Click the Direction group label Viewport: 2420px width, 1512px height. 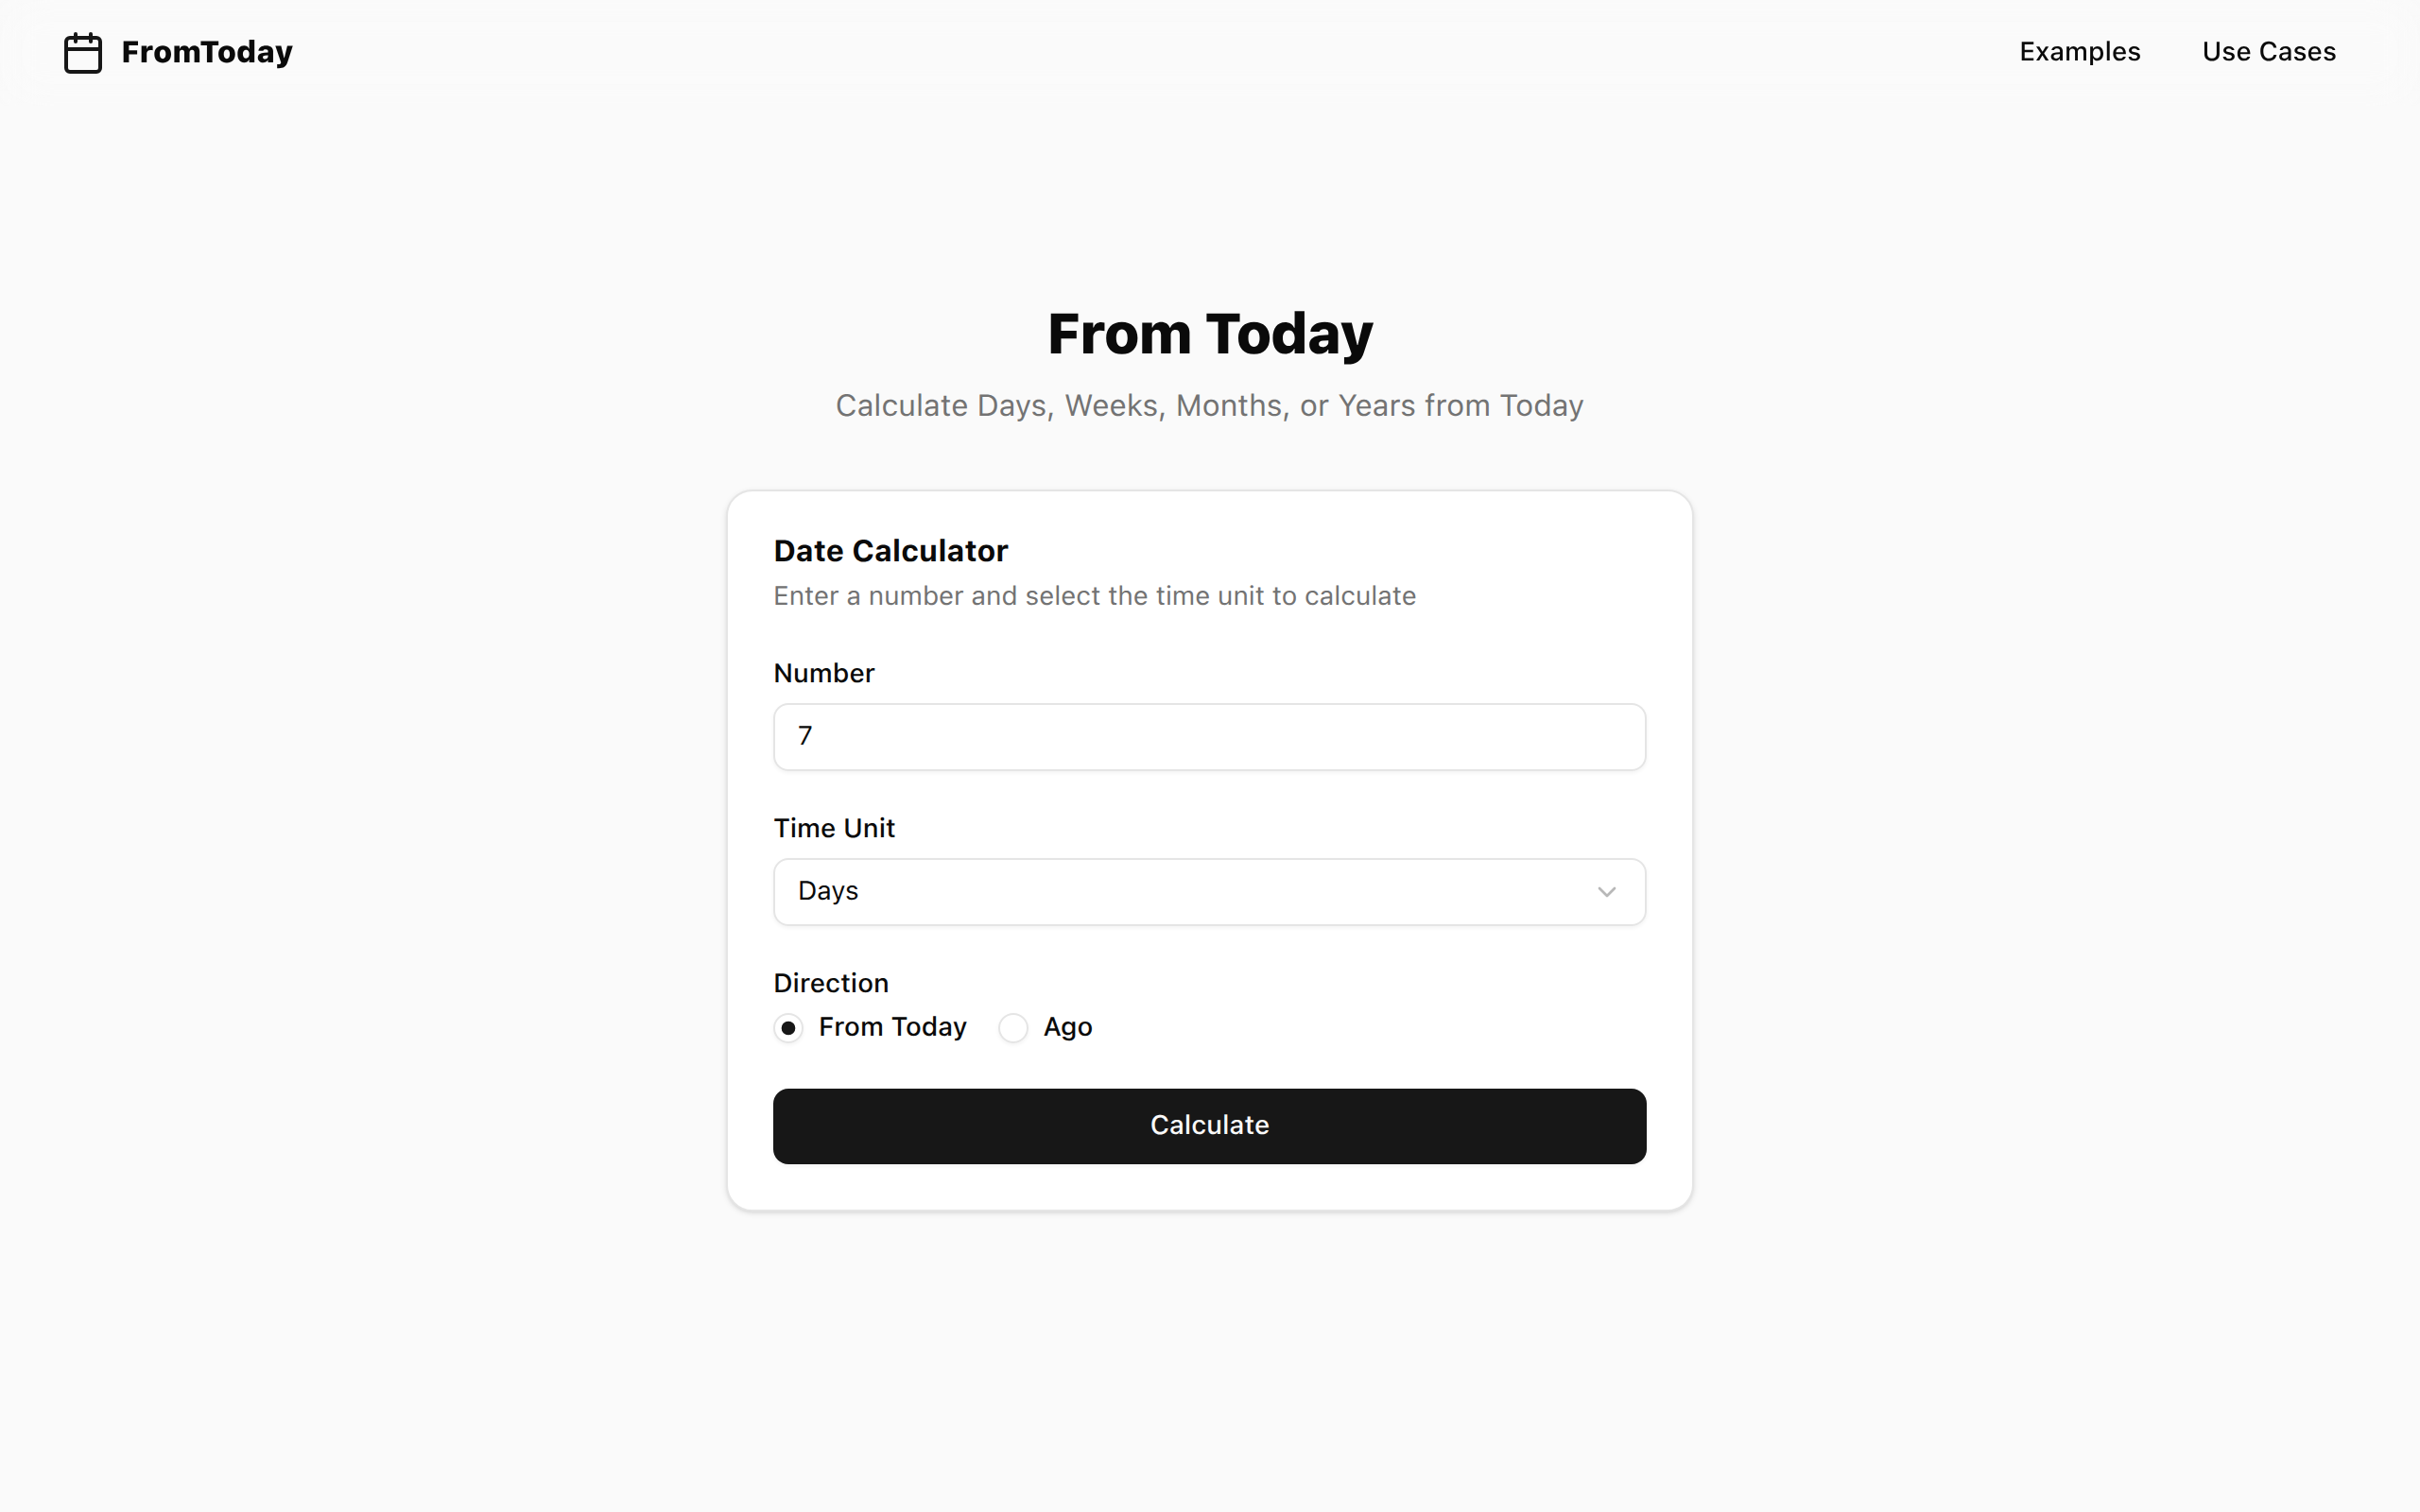pos(831,983)
